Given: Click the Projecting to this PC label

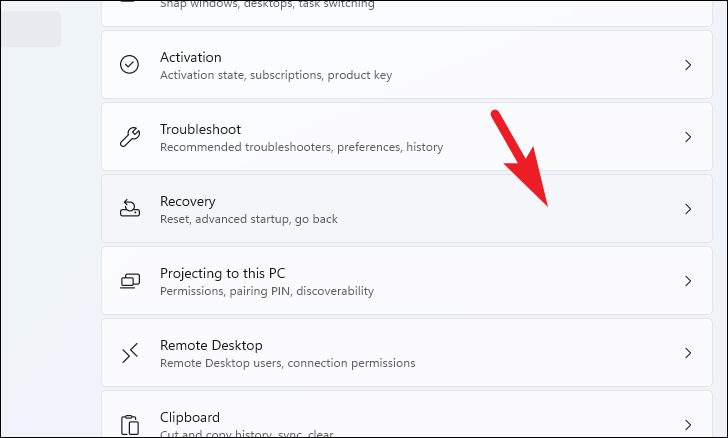Looking at the screenshot, I should click(x=229, y=273).
